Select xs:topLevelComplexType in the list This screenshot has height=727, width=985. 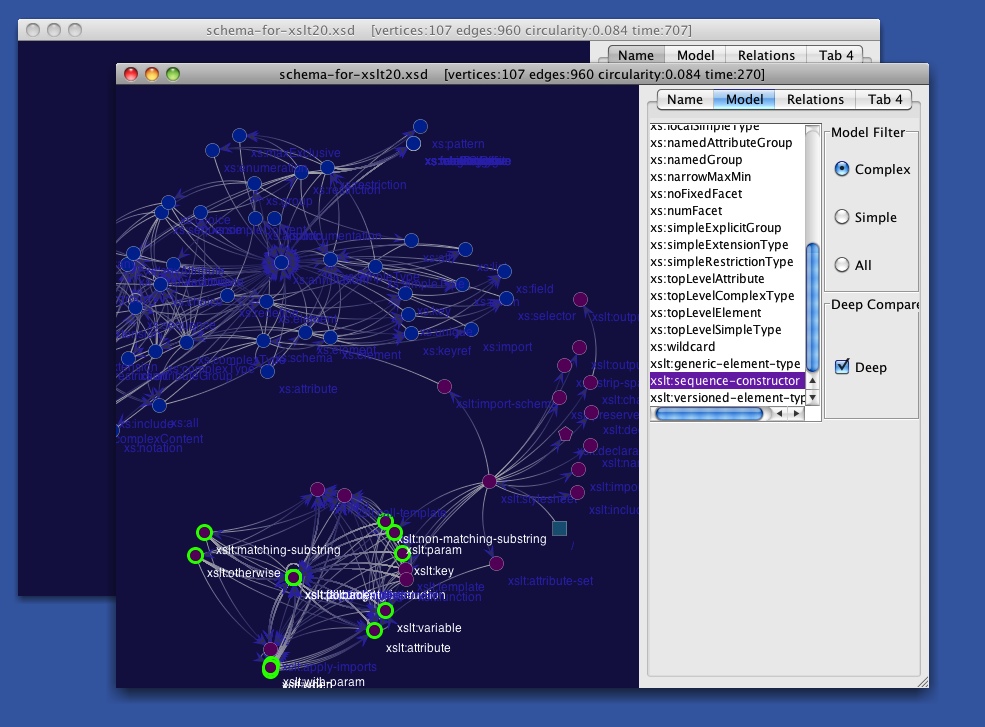point(727,295)
